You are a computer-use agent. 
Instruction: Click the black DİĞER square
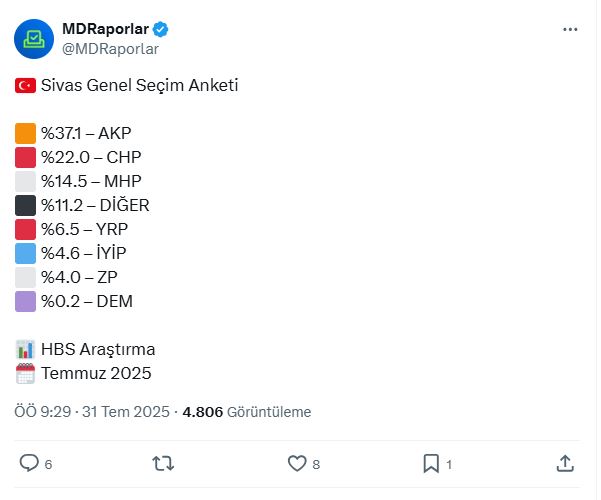pos(25,206)
